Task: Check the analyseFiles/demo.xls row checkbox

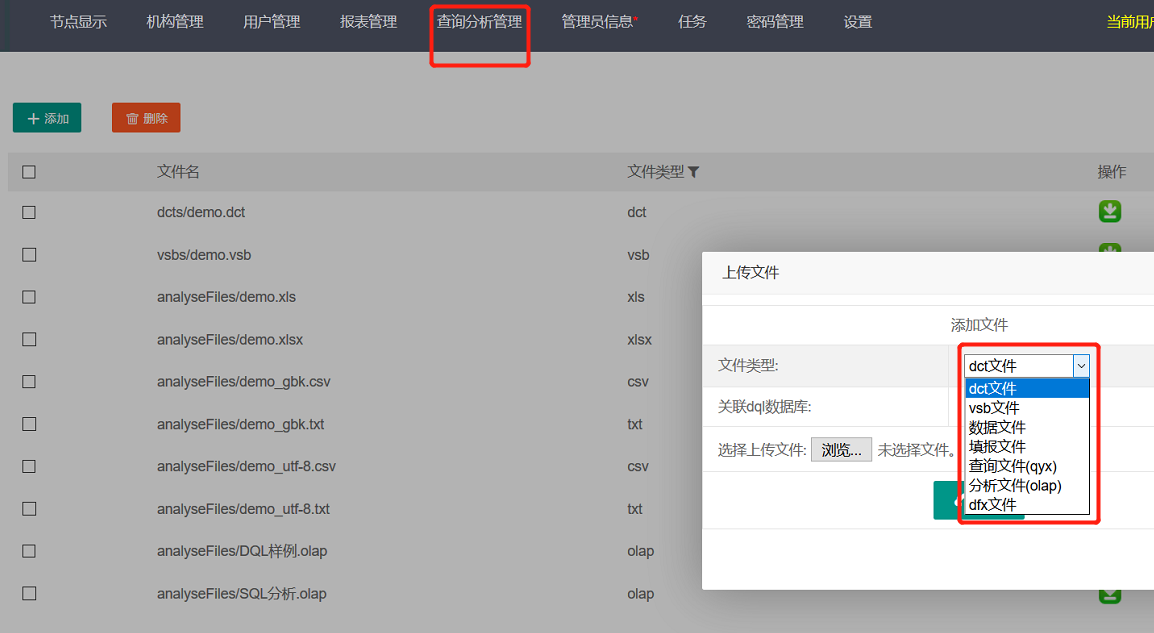Action: point(29,297)
